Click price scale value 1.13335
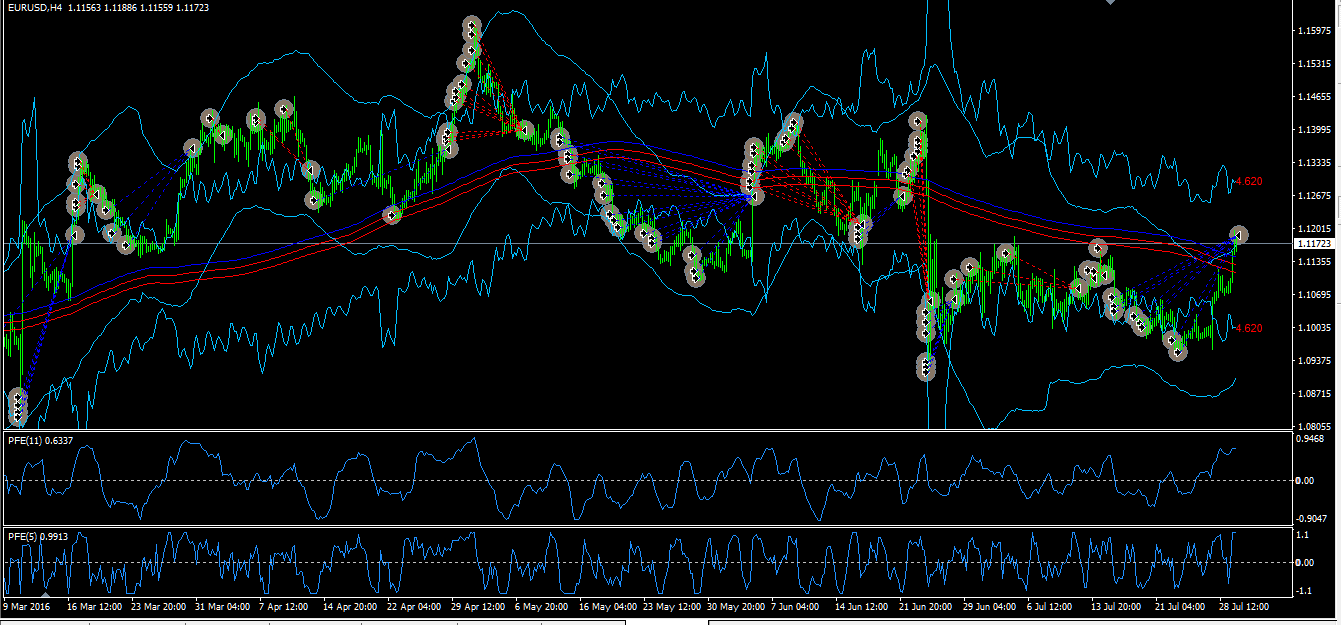Viewport: 1341px width, 625px height. pyautogui.click(x=1313, y=163)
